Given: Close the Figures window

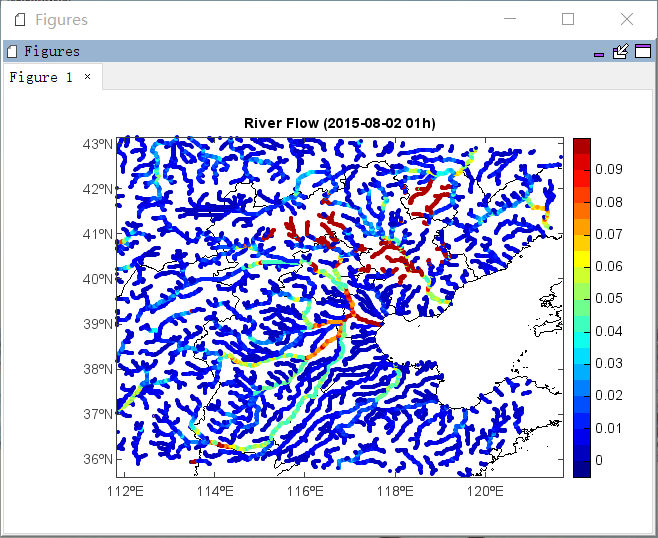Looking at the screenshot, I should pos(627,19).
